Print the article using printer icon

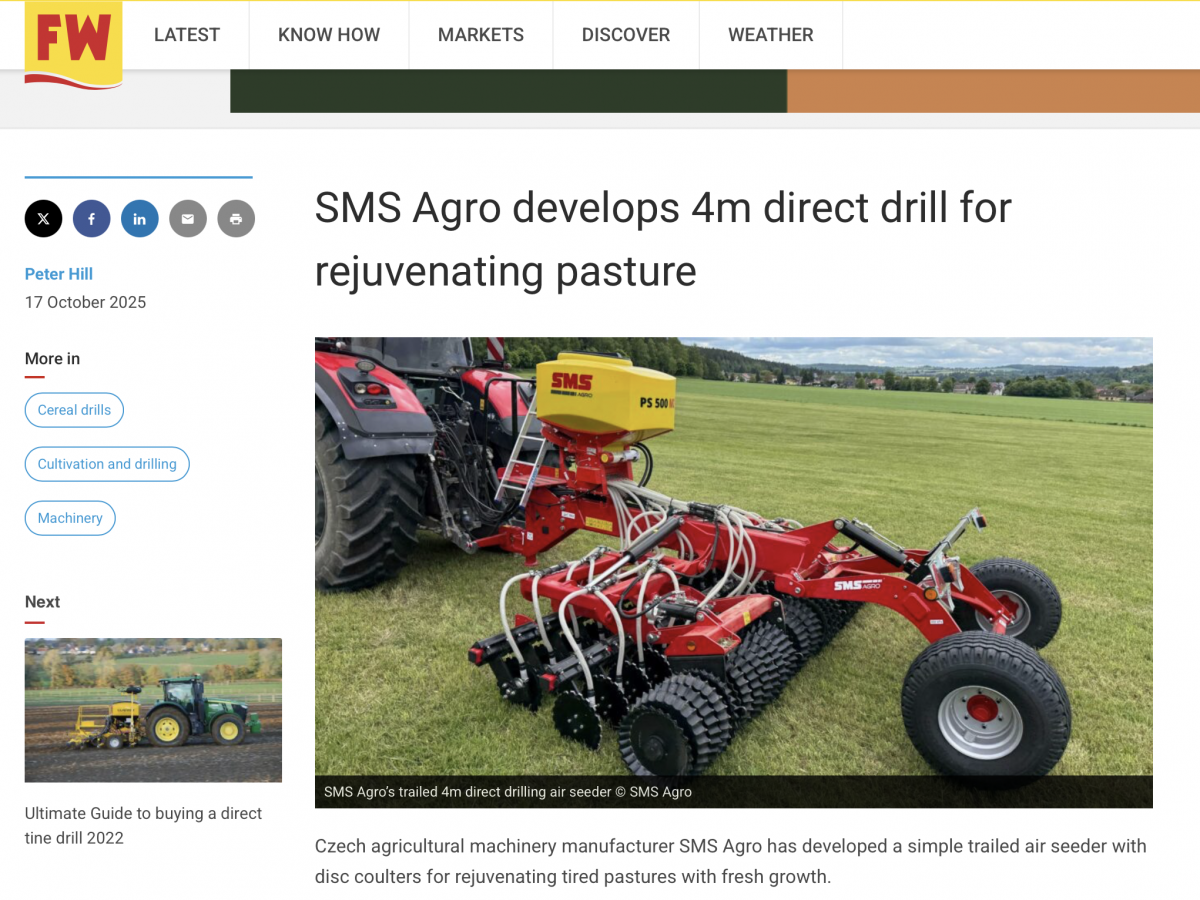(236, 219)
